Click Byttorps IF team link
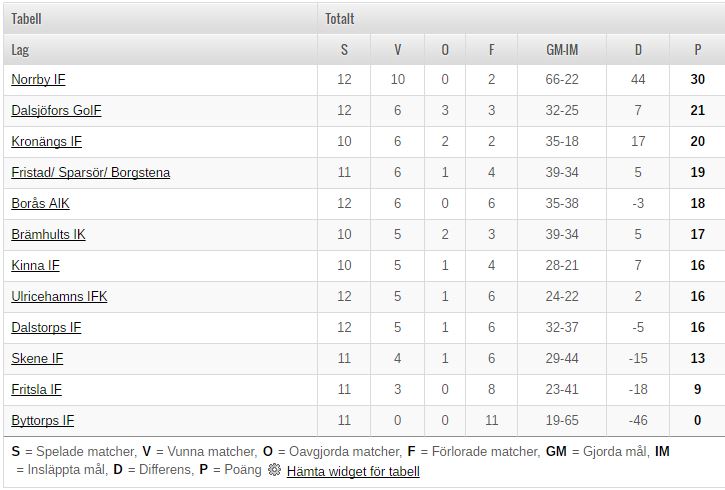Image resolution: width=725 pixels, height=490 pixels. point(42,420)
